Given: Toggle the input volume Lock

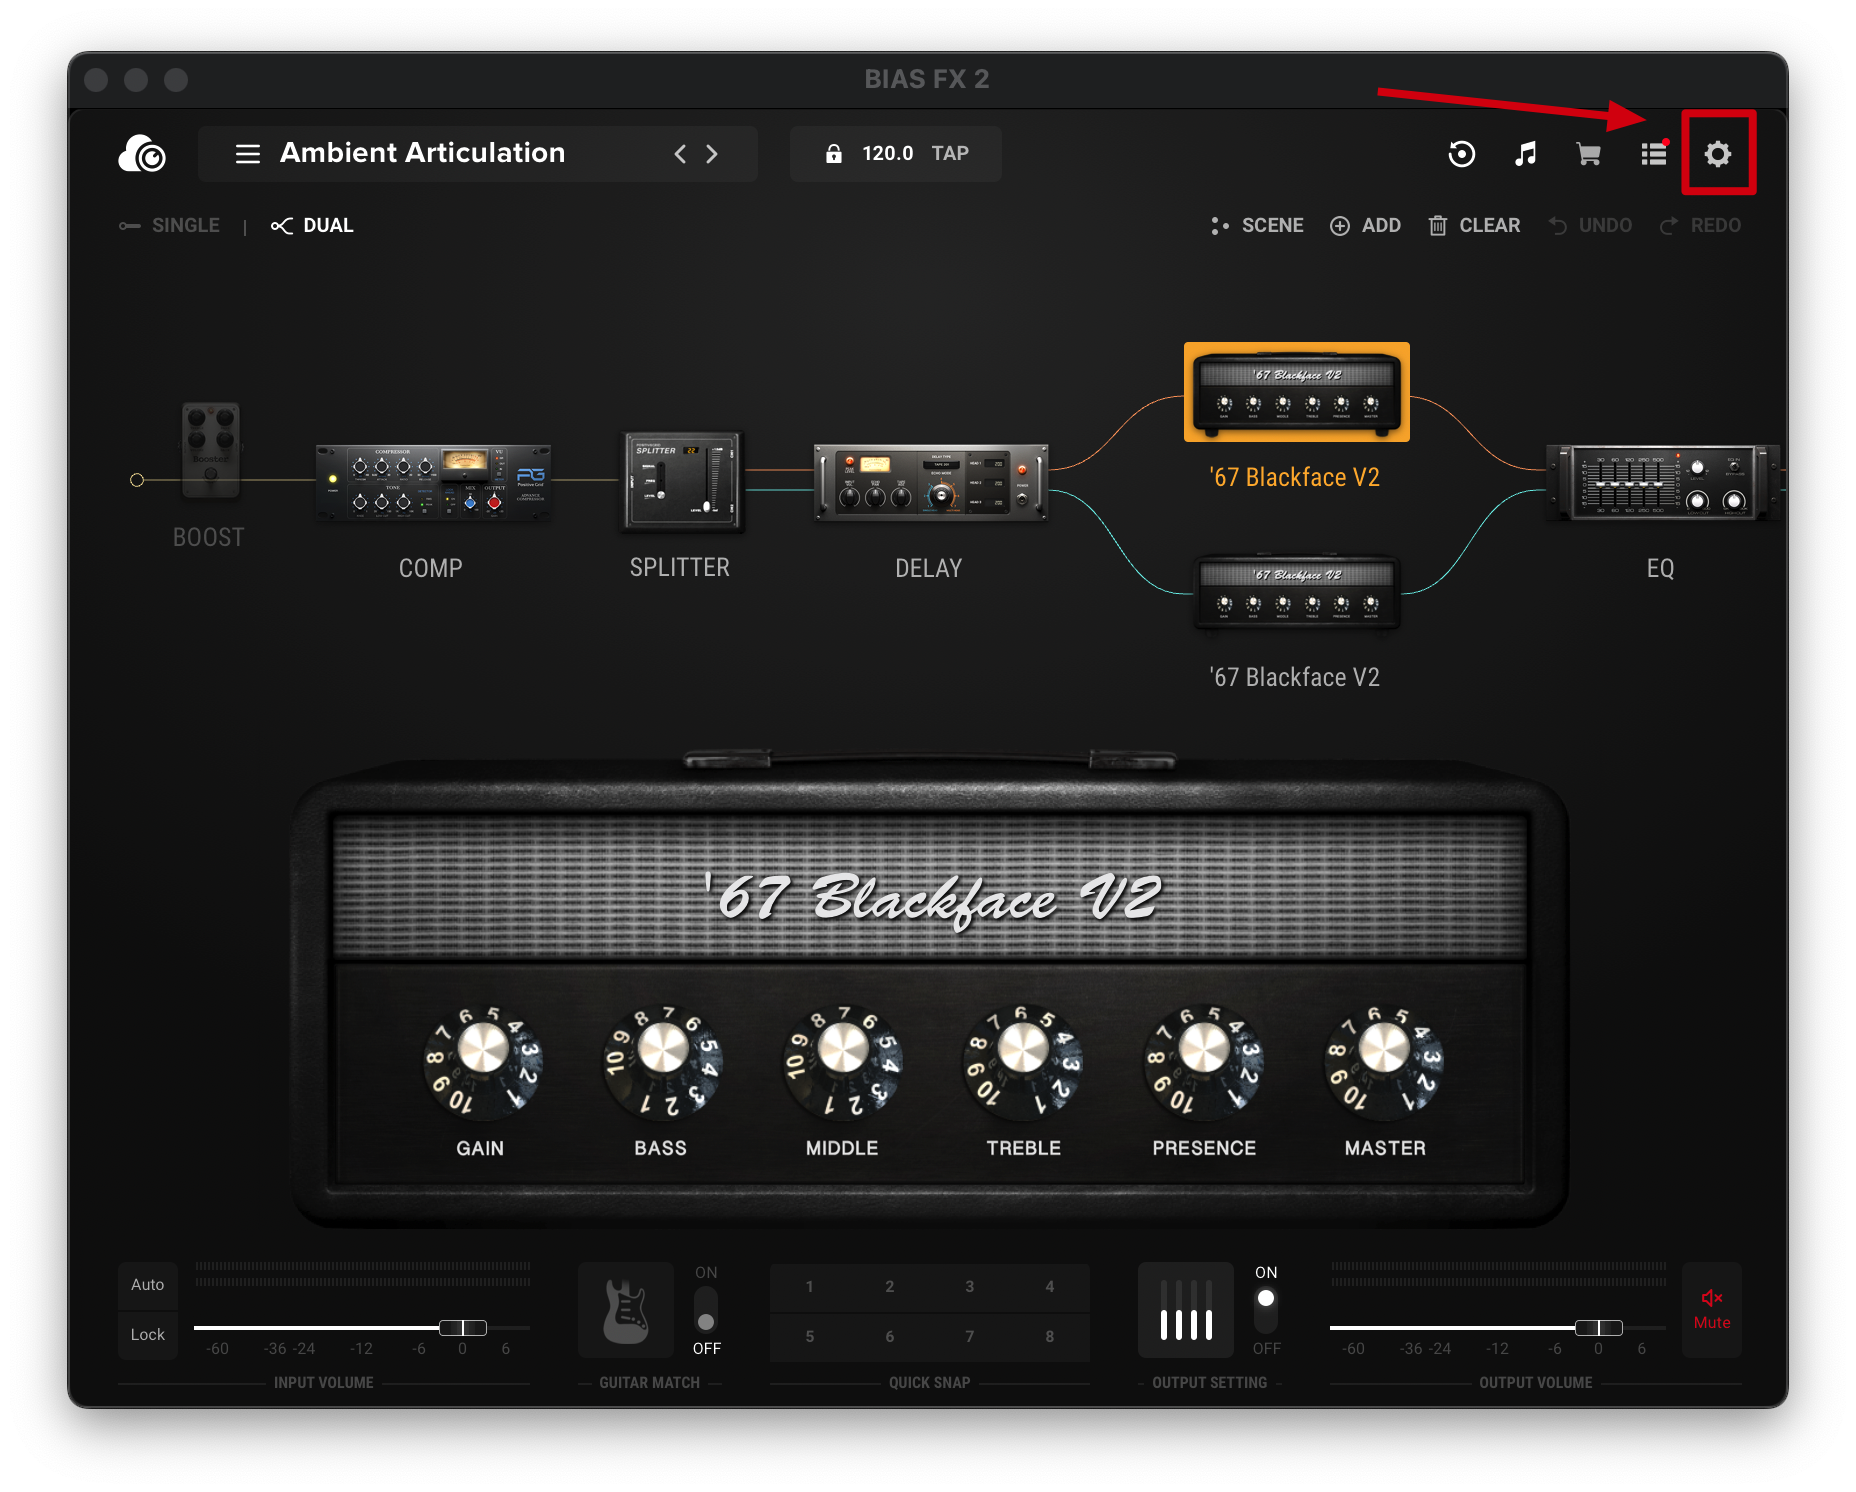Looking at the screenshot, I should [x=148, y=1335].
